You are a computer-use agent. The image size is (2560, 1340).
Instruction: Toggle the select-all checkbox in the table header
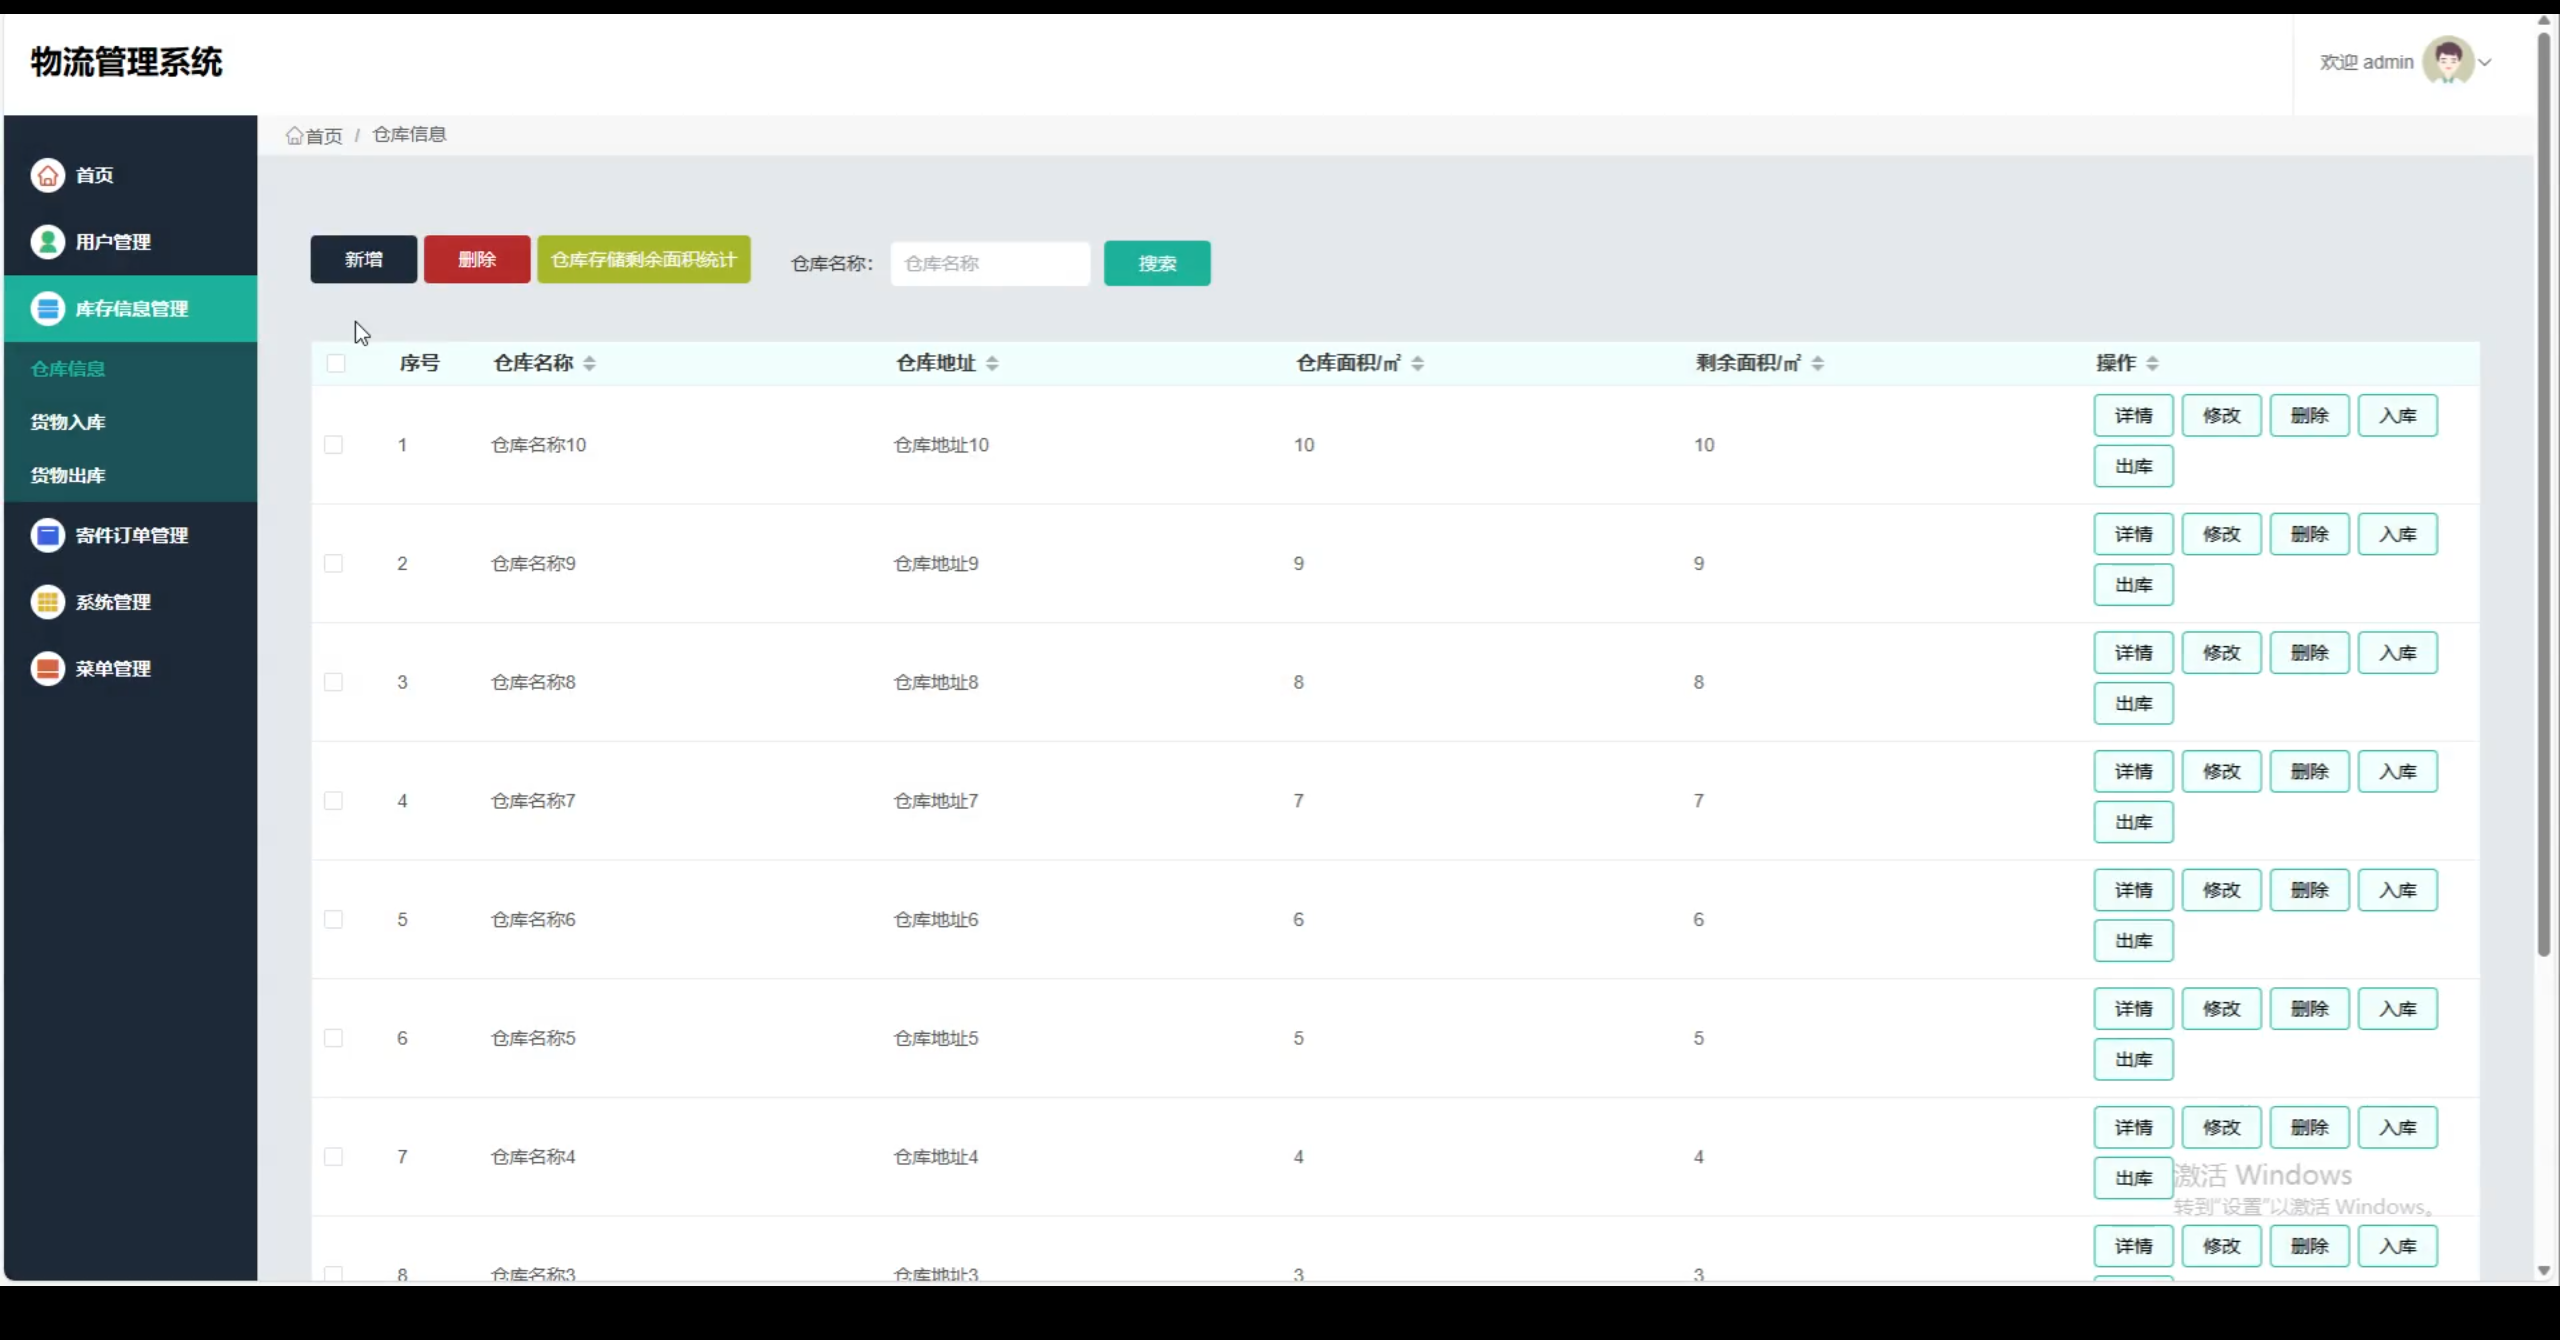coord(336,363)
